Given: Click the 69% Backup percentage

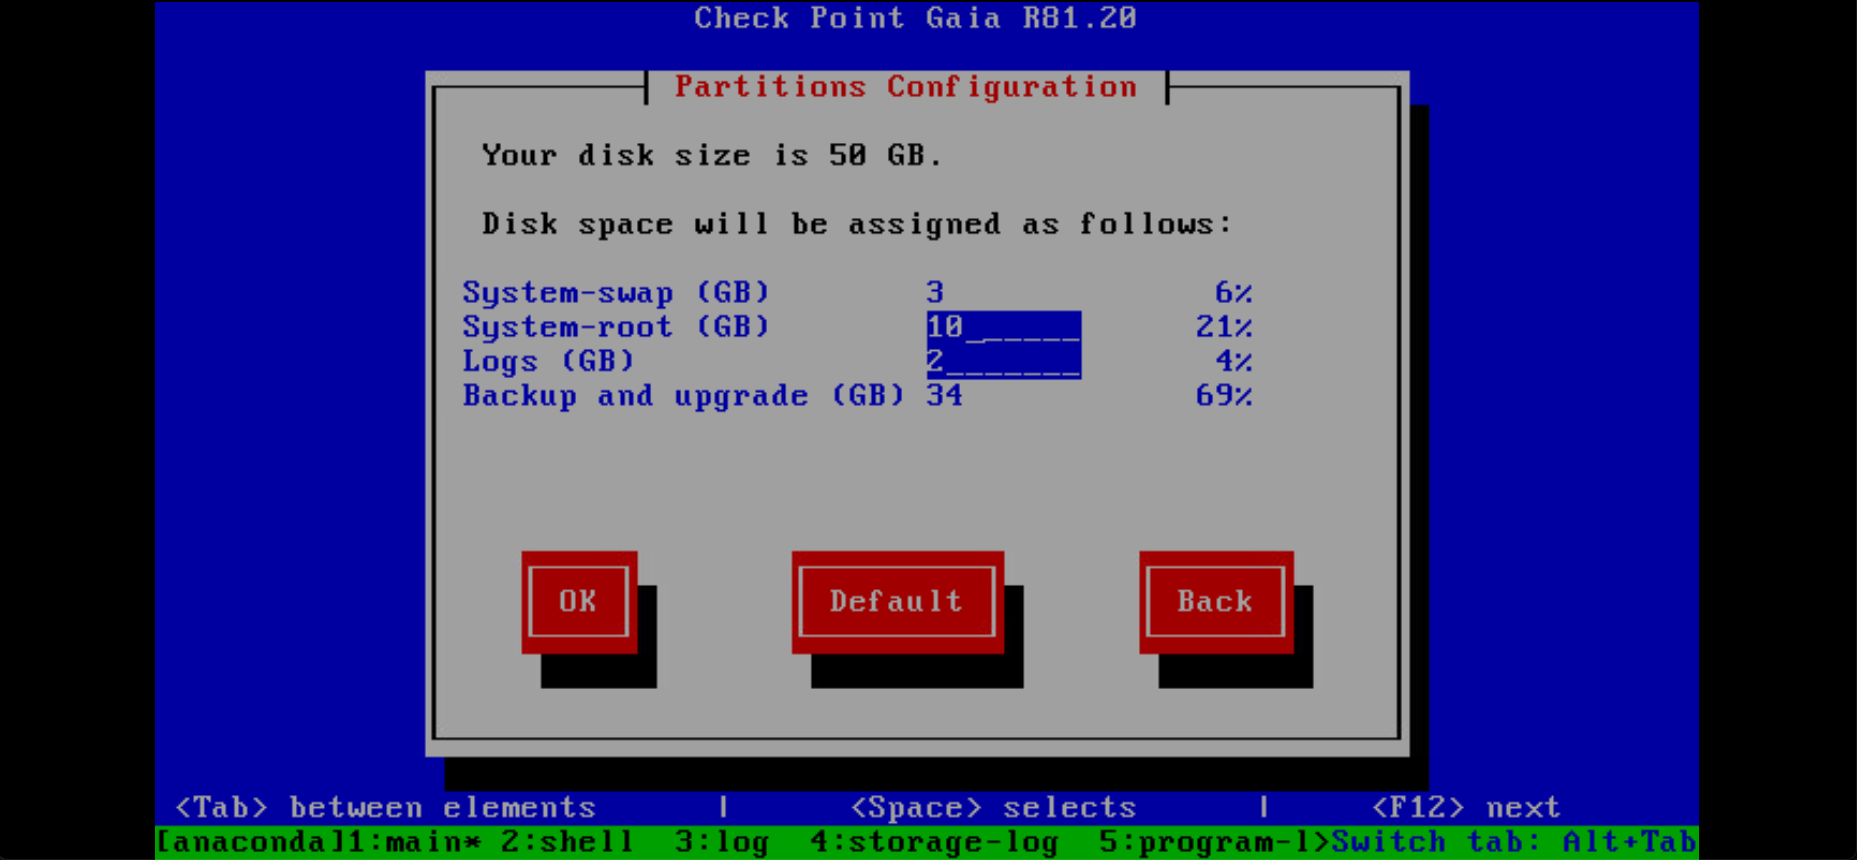Looking at the screenshot, I should 1223,396.
